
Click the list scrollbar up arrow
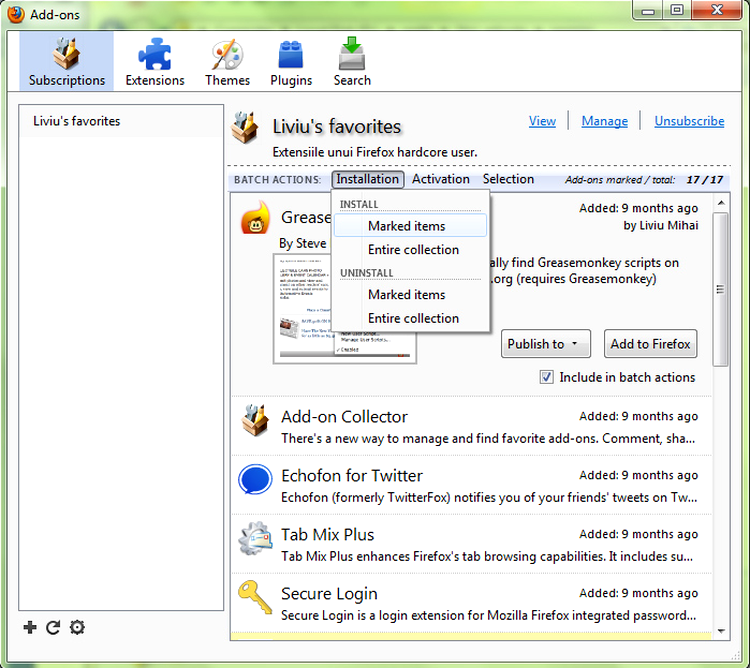721,203
